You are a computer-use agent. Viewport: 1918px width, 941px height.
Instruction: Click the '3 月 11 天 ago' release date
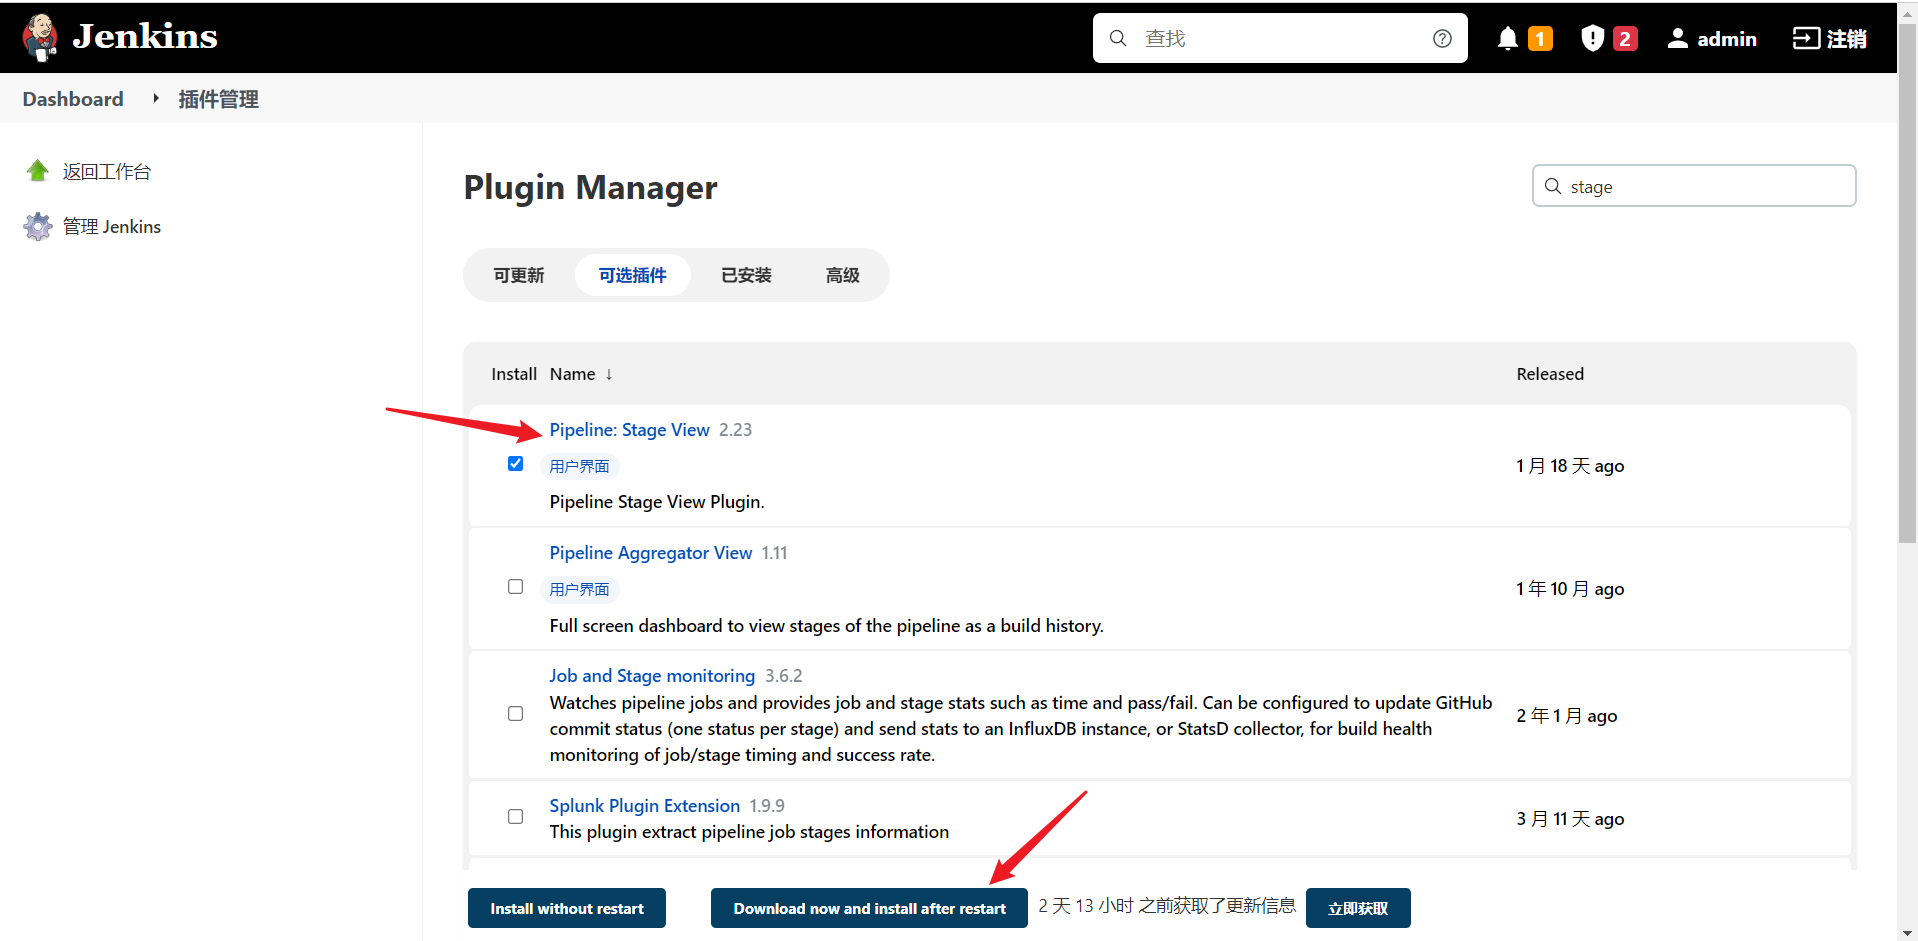tap(1570, 819)
